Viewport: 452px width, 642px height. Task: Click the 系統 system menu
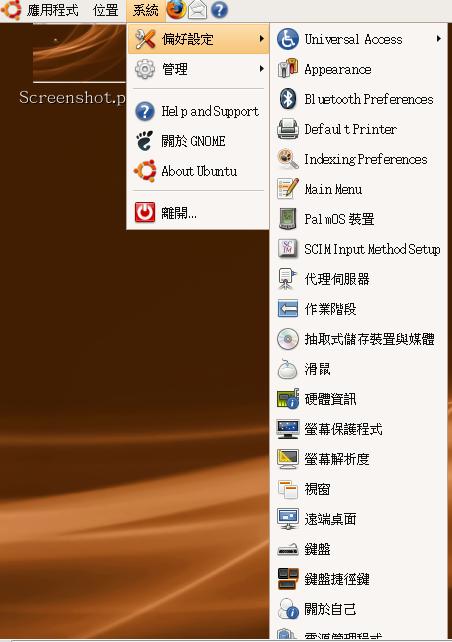point(146,10)
